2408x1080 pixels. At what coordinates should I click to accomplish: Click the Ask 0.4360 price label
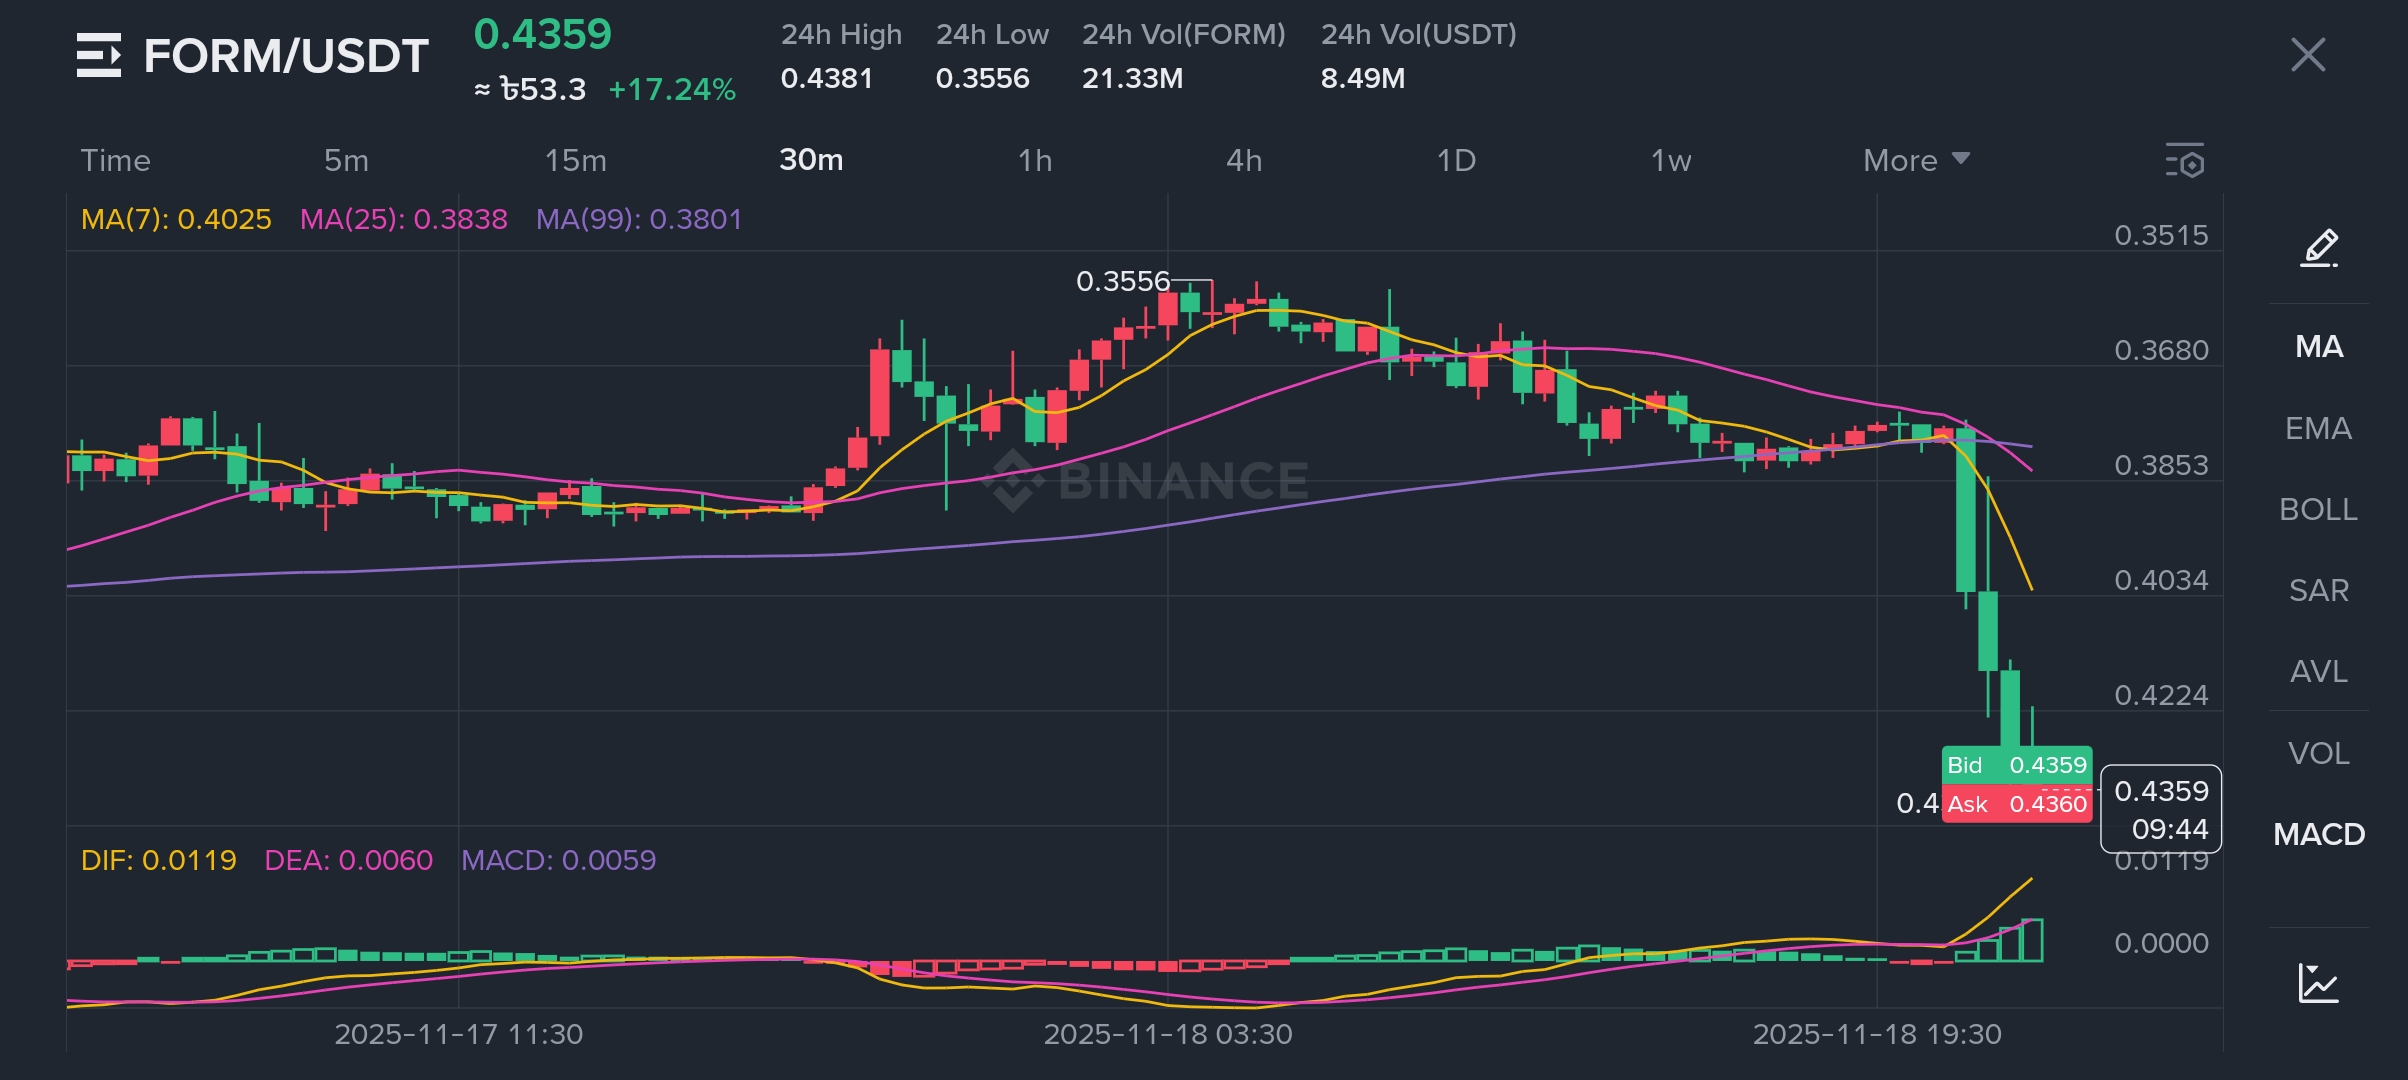[2016, 804]
